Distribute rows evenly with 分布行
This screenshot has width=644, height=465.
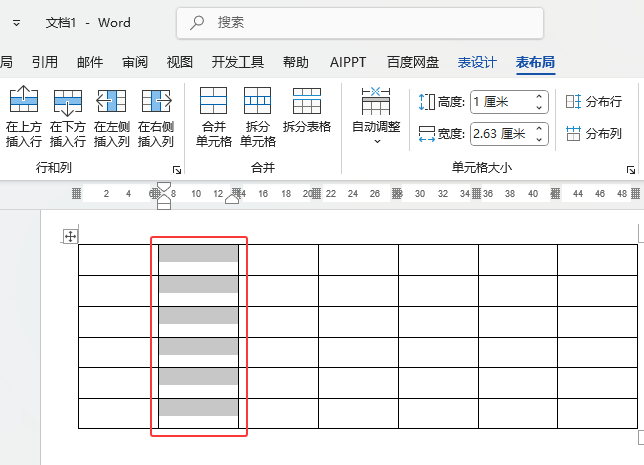point(594,101)
